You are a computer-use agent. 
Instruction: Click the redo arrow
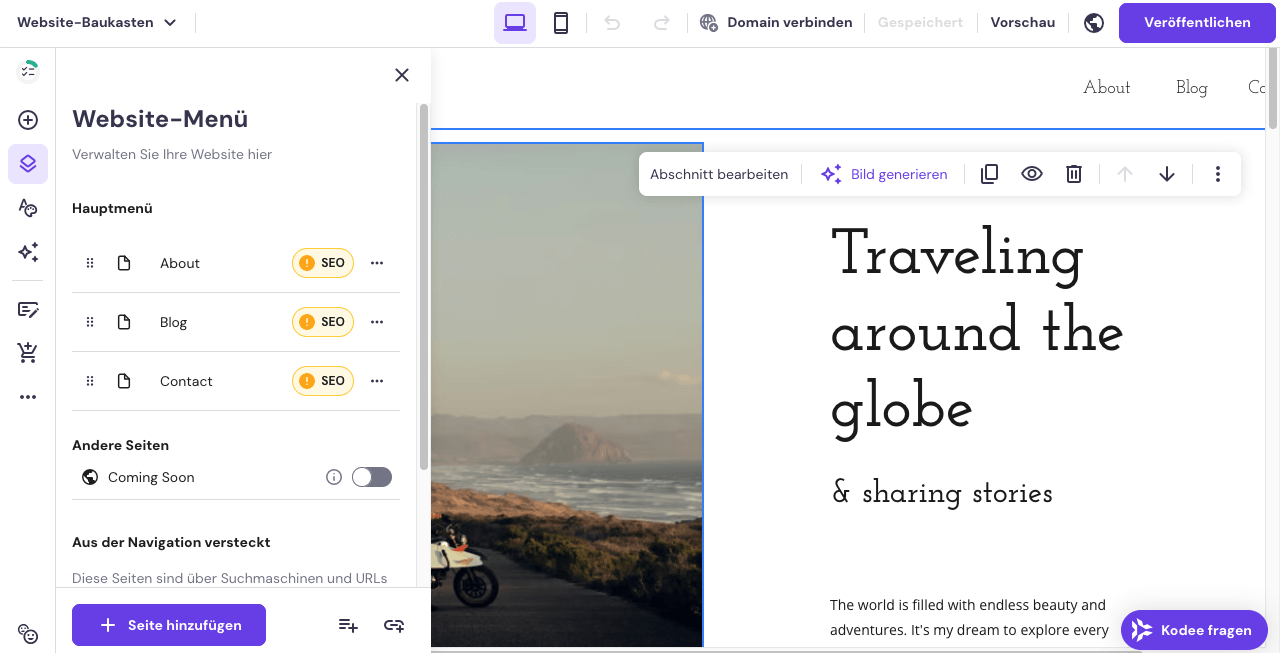pos(661,23)
